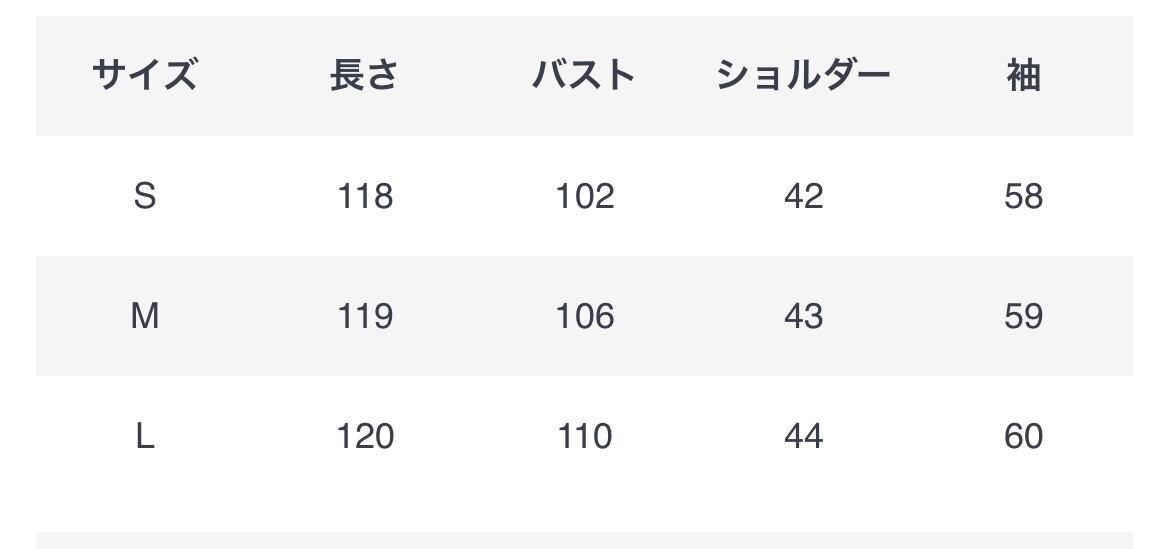Select the M size row label
1170x549 pixels.
click(x=145, y=316)
